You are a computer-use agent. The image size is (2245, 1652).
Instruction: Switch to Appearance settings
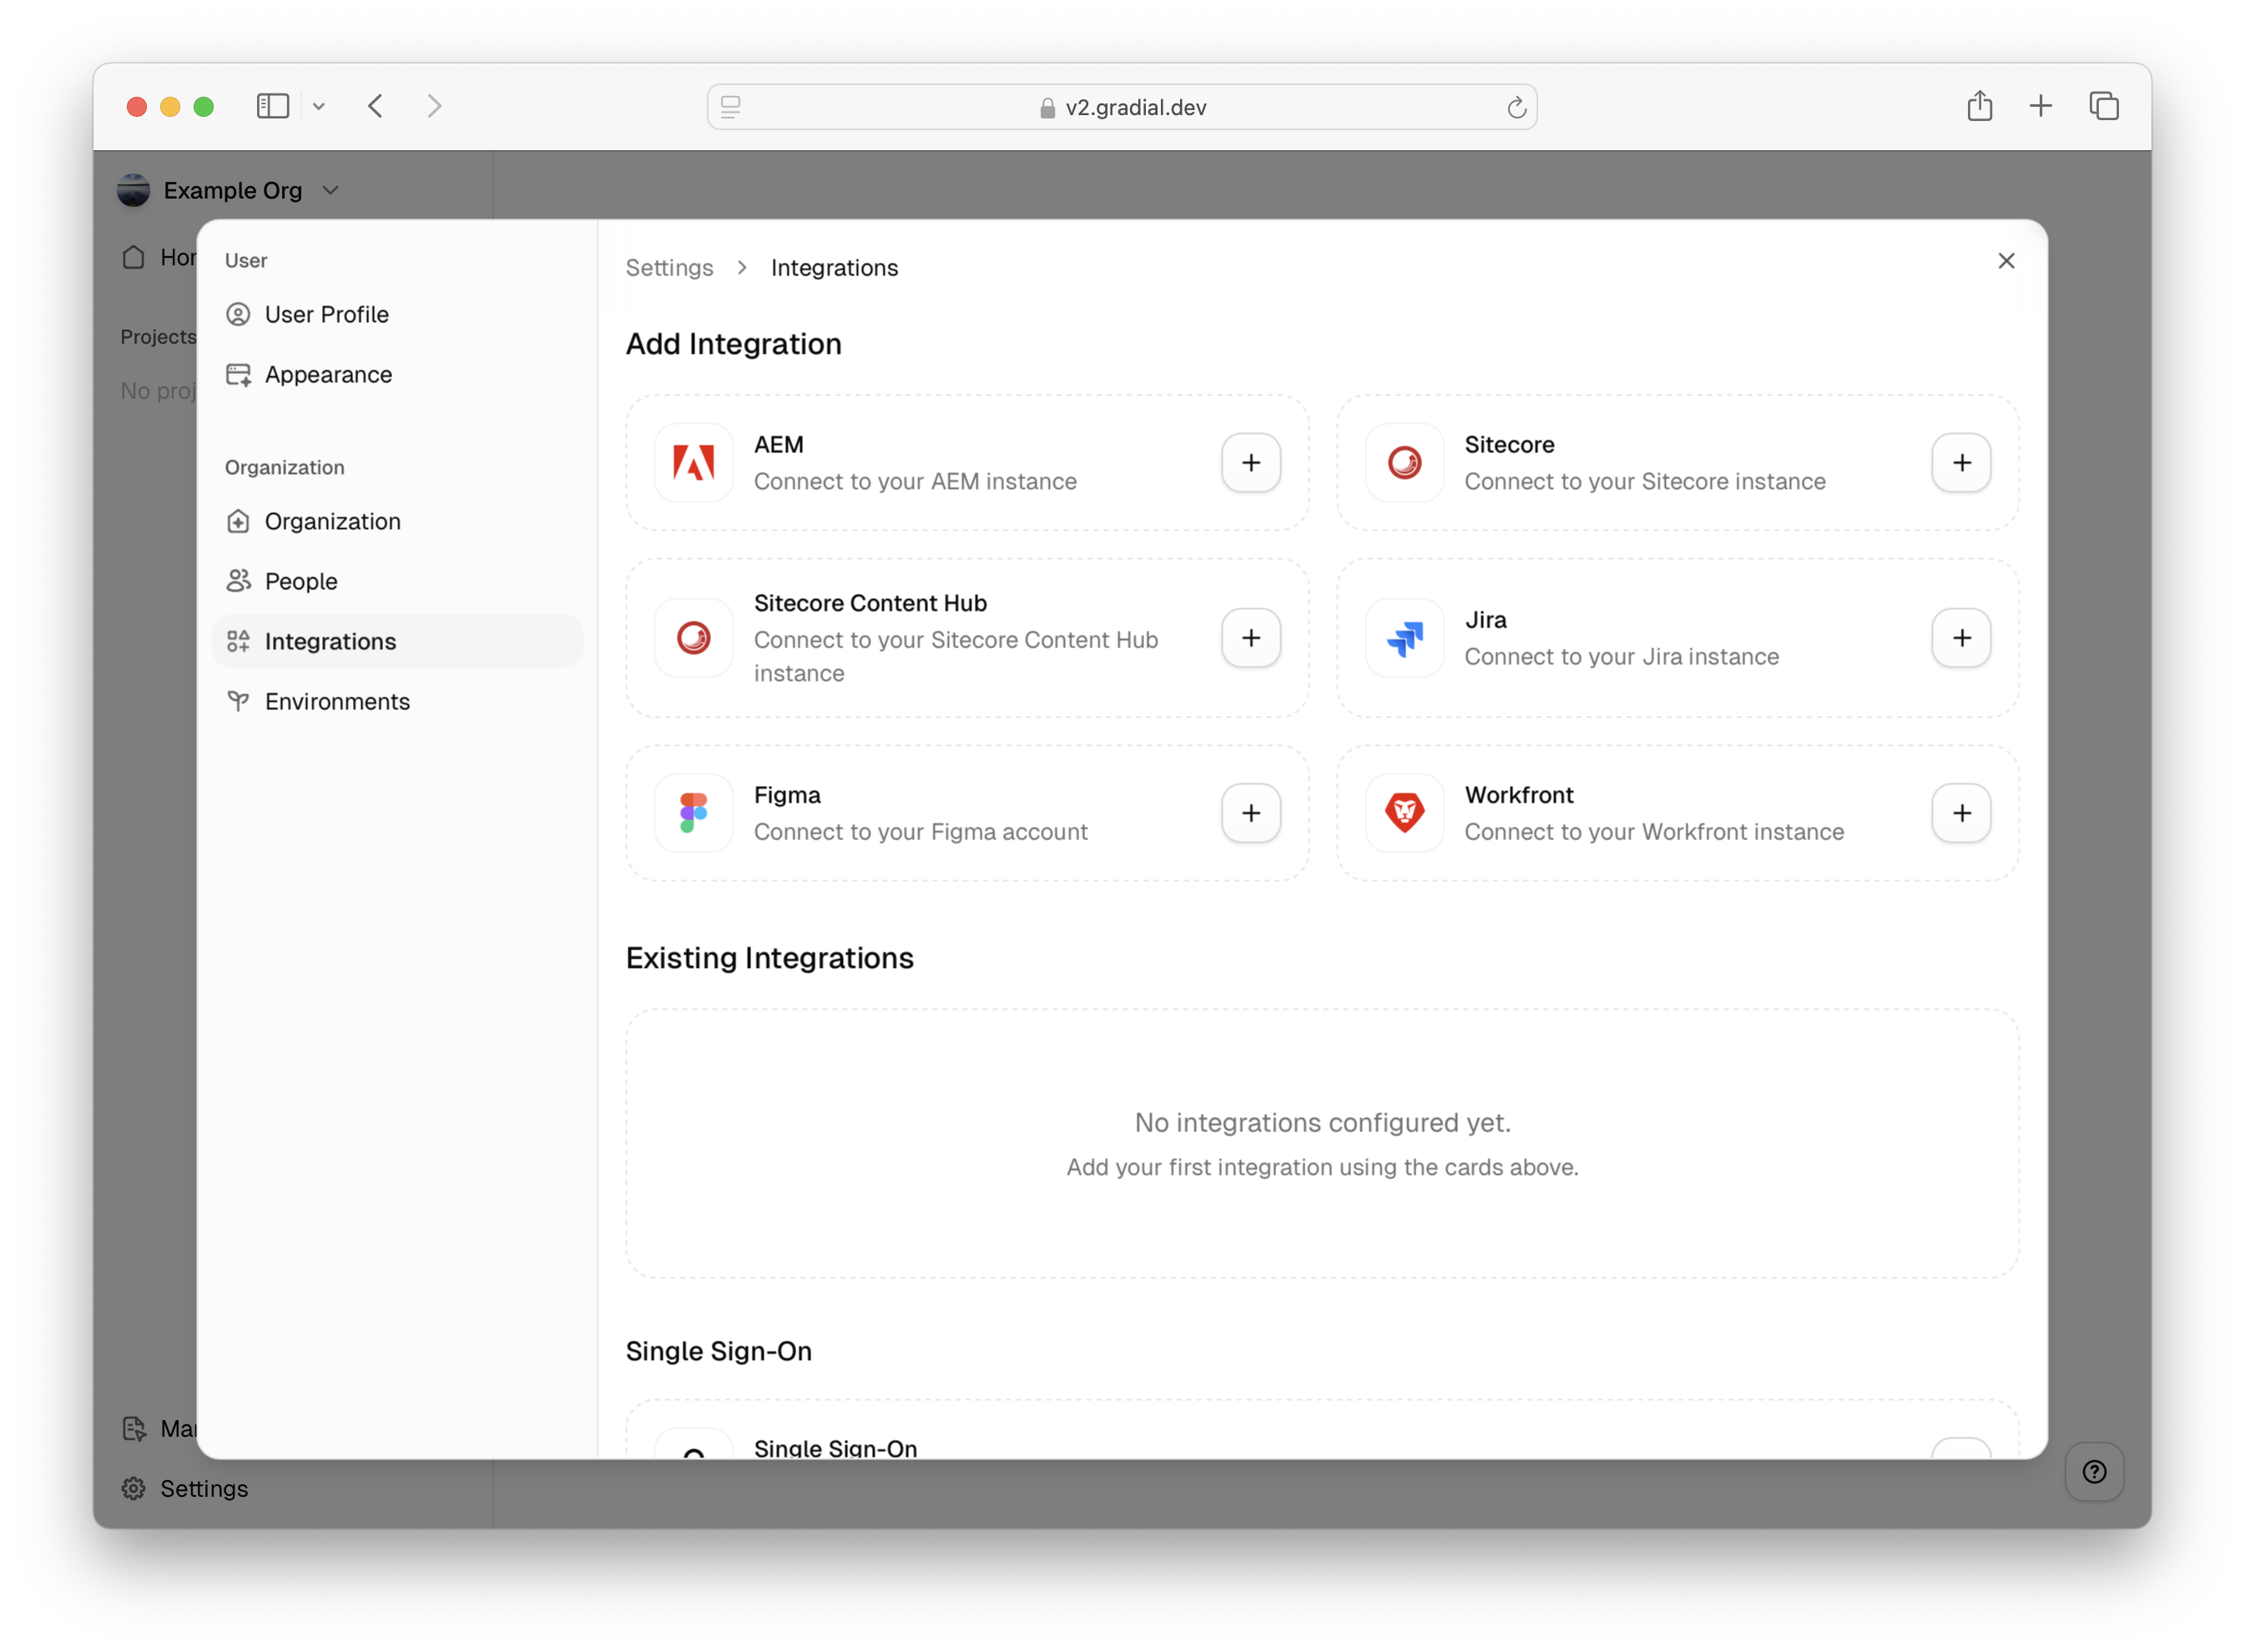tap(328, 375)
